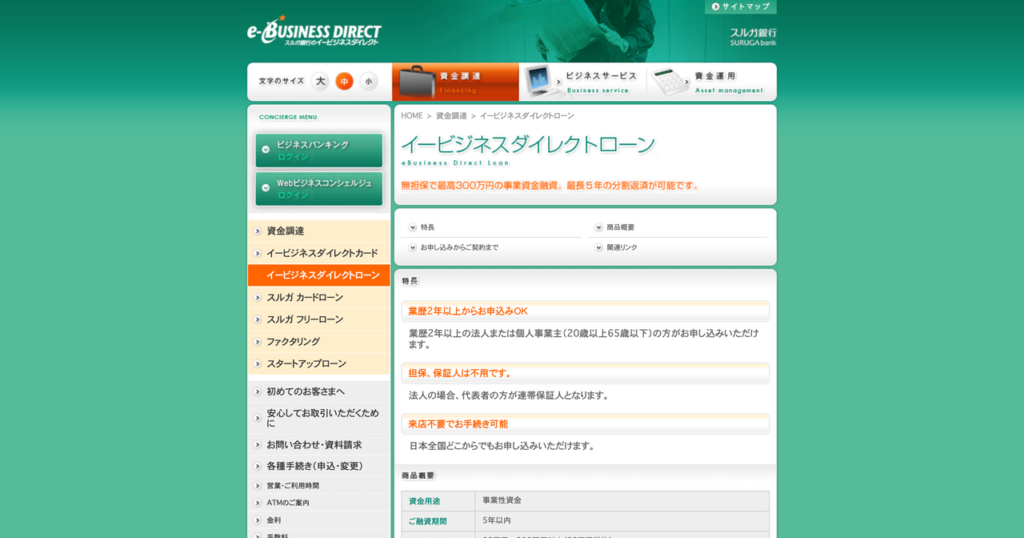The height and width of the screenshot is (538, 1024).
Task: Log in to ビジネスバンキング
Action: pyautogui.click(x=319, y=150)
